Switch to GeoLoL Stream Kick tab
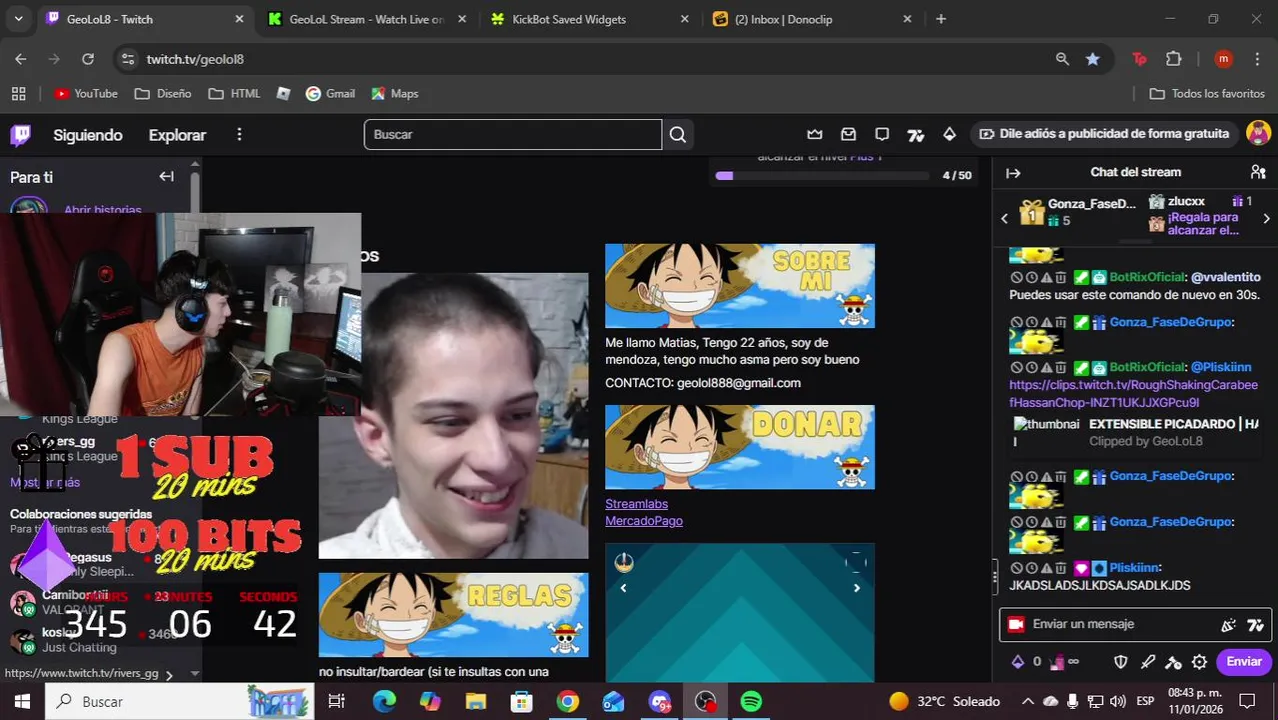 [365, 19]
